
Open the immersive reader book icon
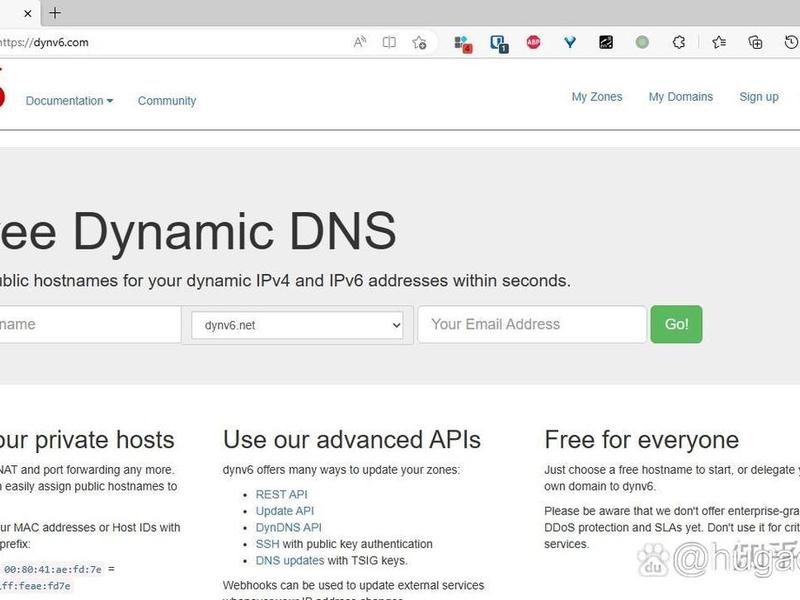tap(389, 42)
